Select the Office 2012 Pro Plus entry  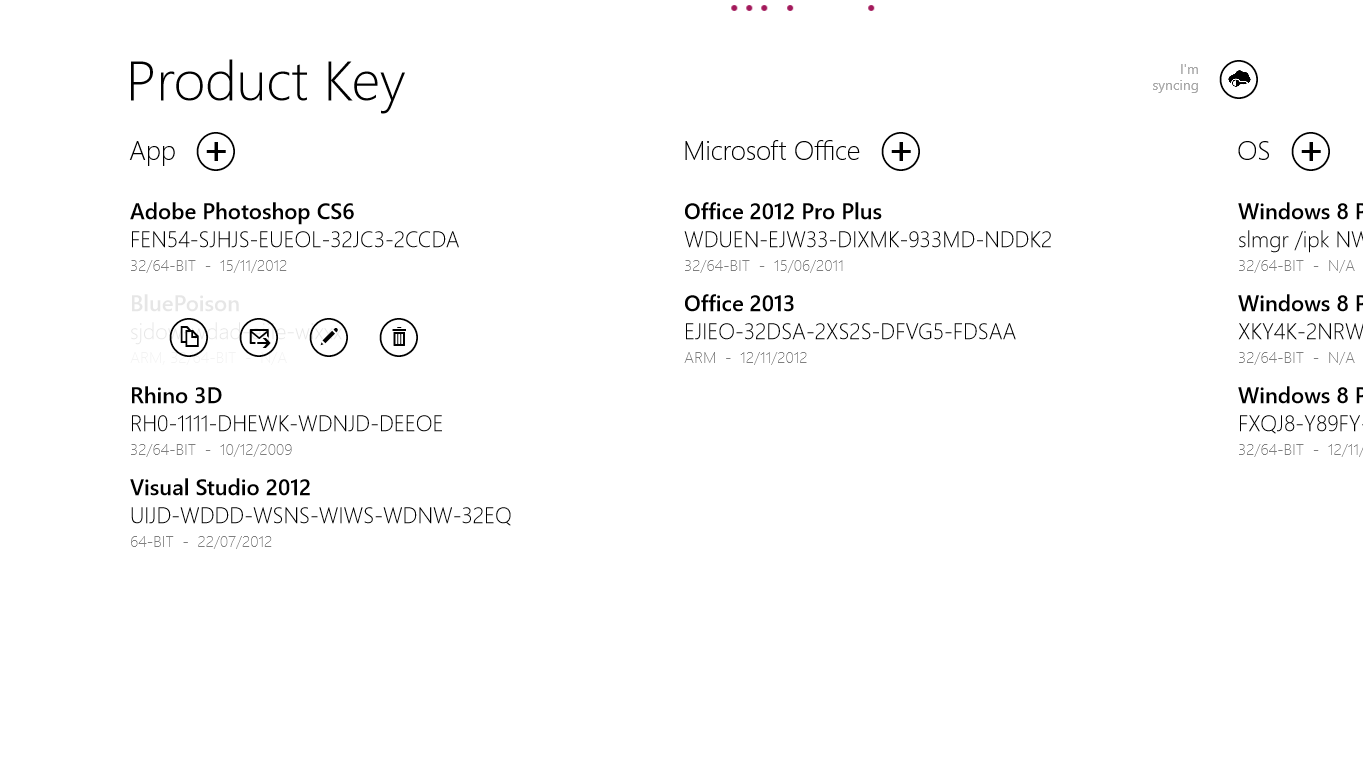(x=782, y=212)
